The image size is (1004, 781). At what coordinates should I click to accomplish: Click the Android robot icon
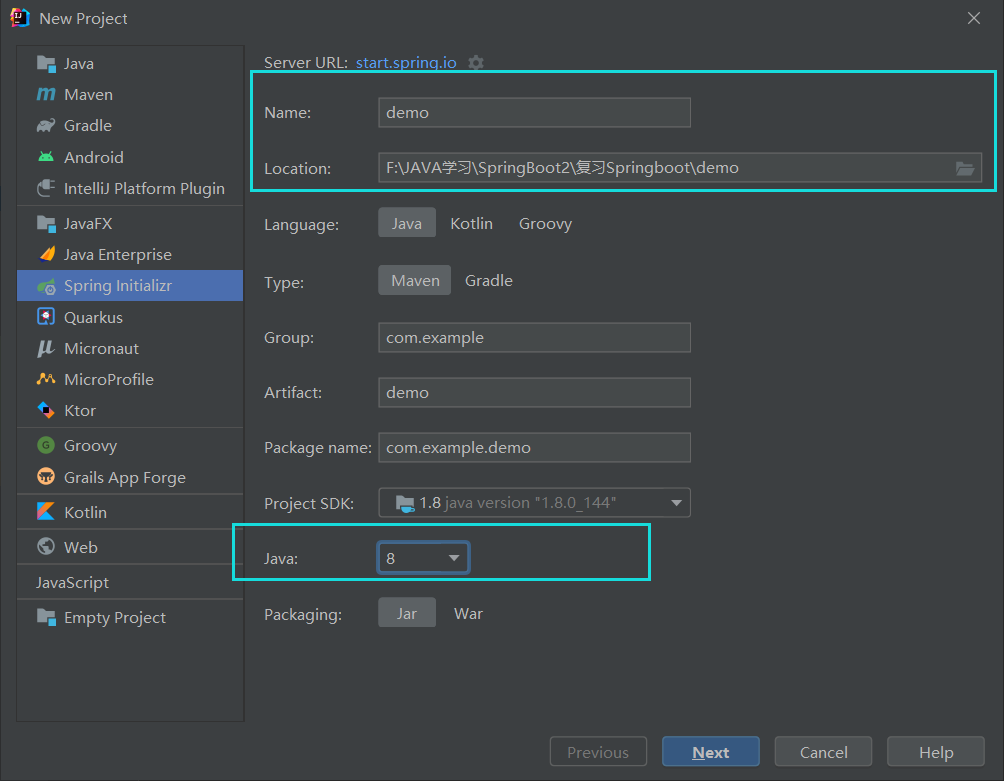(46, 157)
